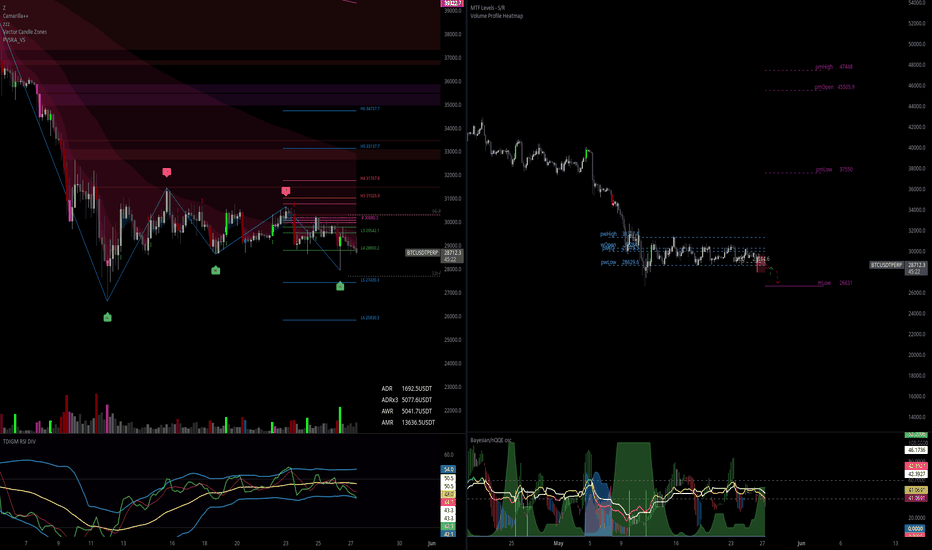Click the pmLow 37550 level label
Screen dimensions: 932x550
tap(834, 170)
